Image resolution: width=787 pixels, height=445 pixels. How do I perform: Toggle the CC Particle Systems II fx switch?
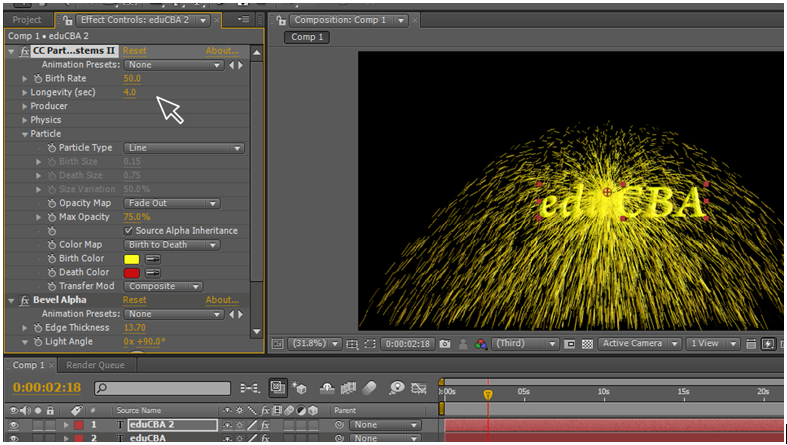[24, 51]
